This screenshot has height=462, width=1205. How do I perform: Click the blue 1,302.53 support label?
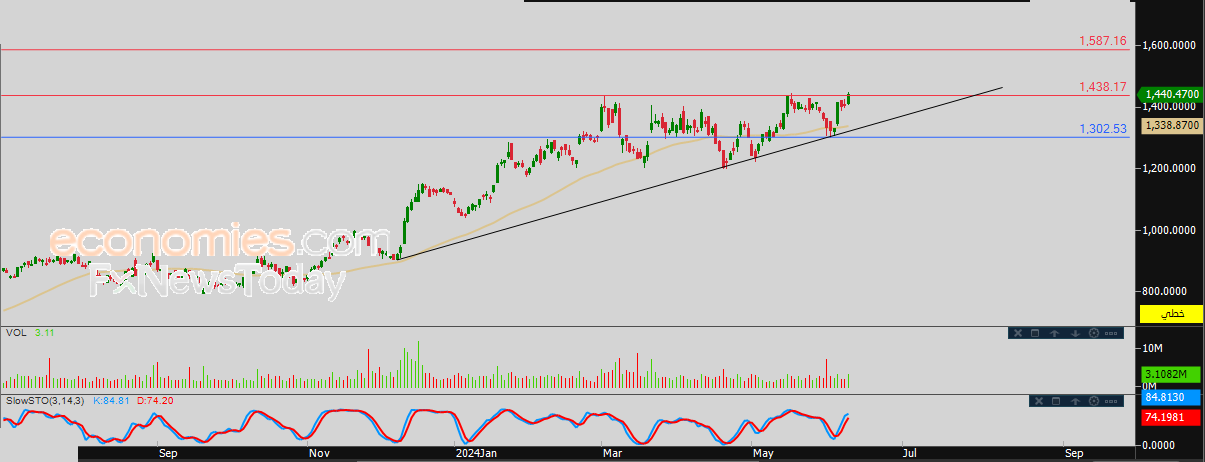[x=1103, y=129]
